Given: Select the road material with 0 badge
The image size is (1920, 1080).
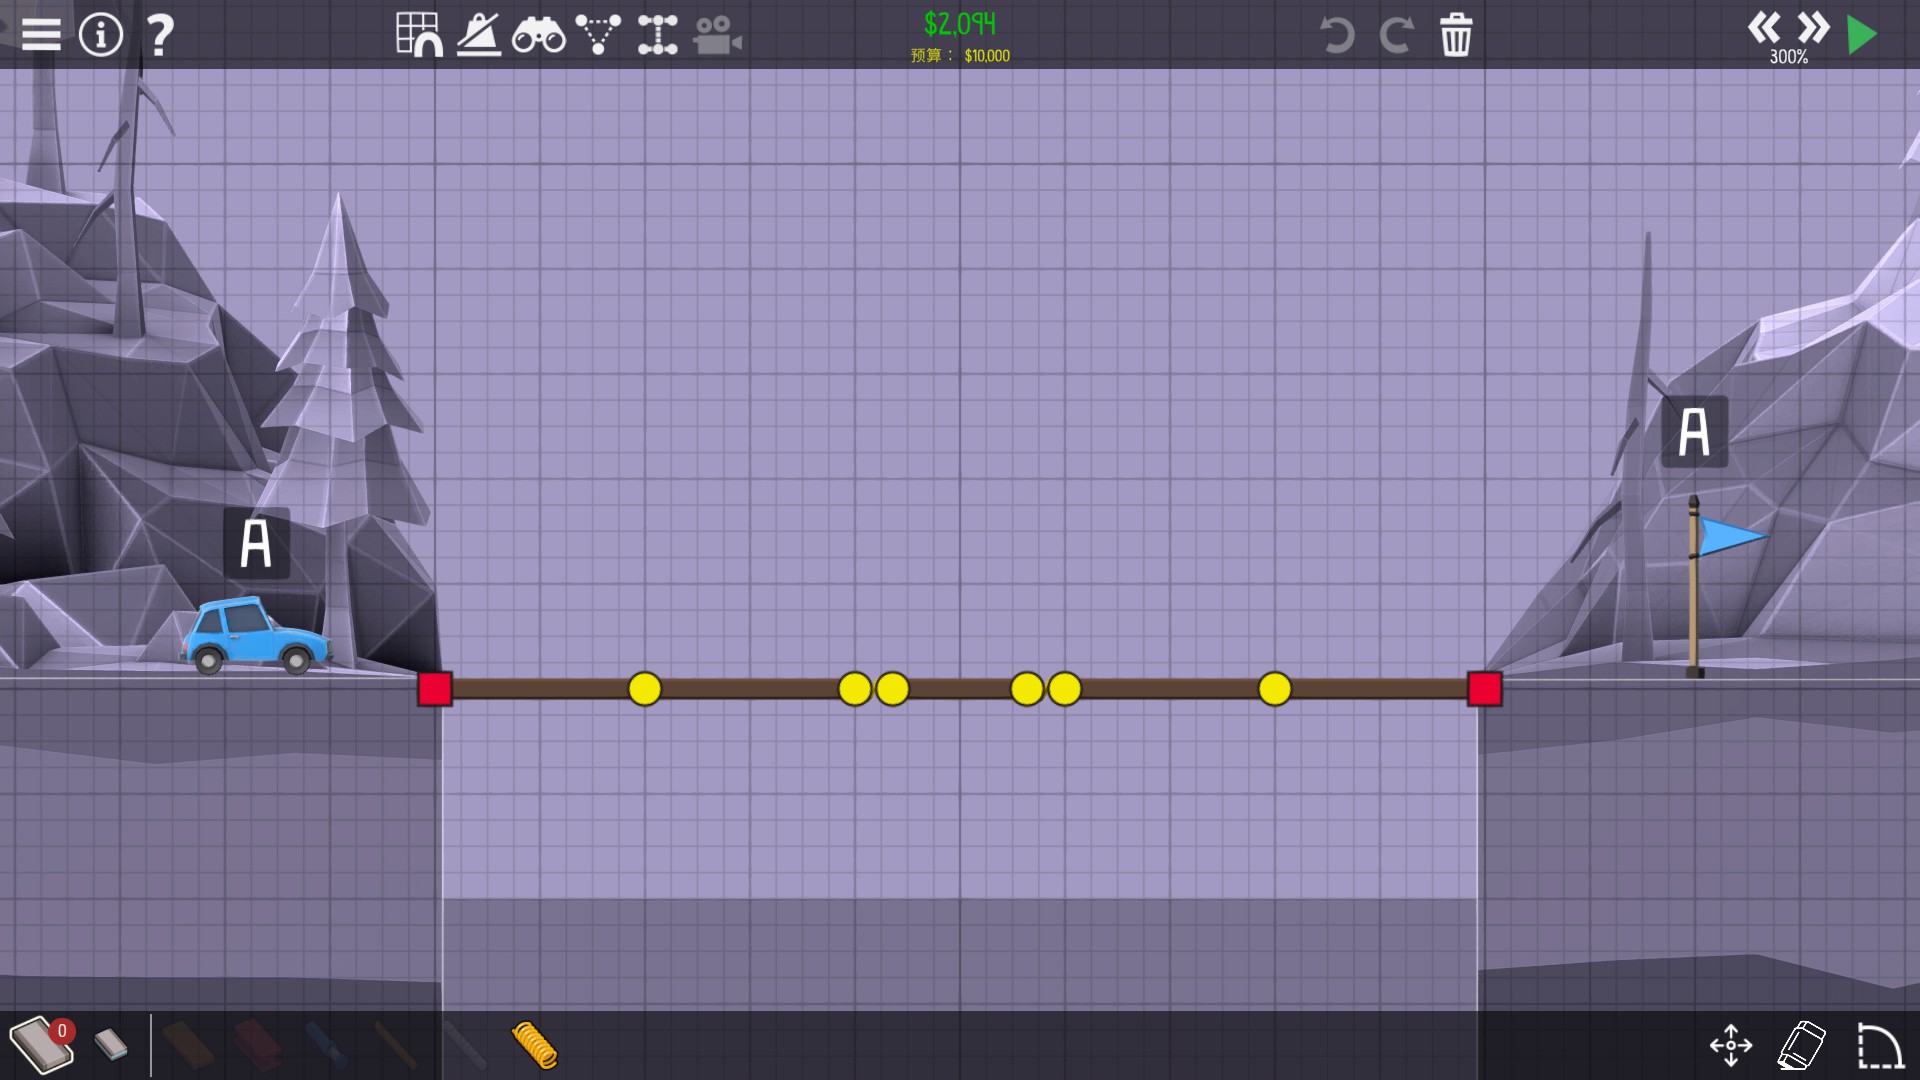Looking at the screenshot, I should [40, 1045].
